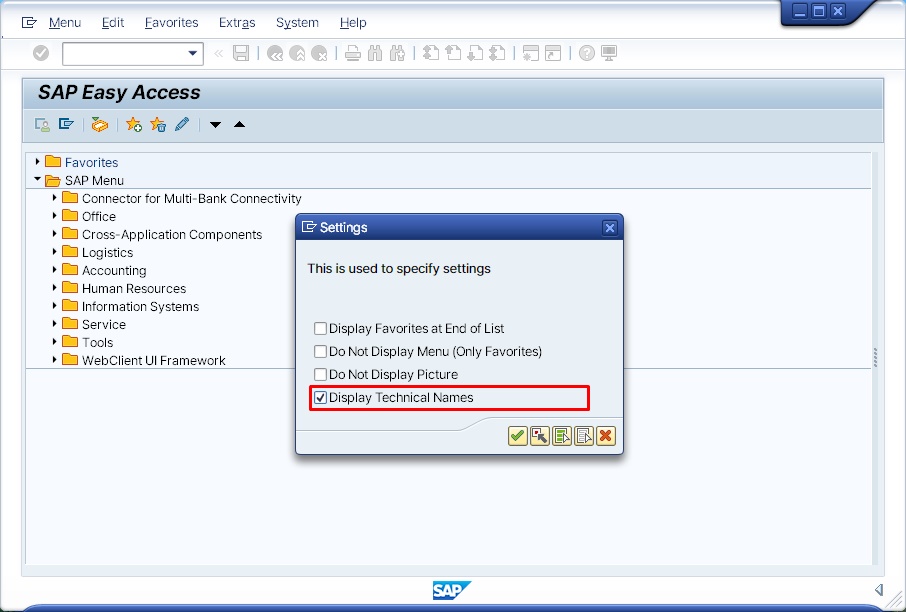Open the Edit menu
Image resolution: width=906 pixels, height=612 pixels.
coord(113,23)
